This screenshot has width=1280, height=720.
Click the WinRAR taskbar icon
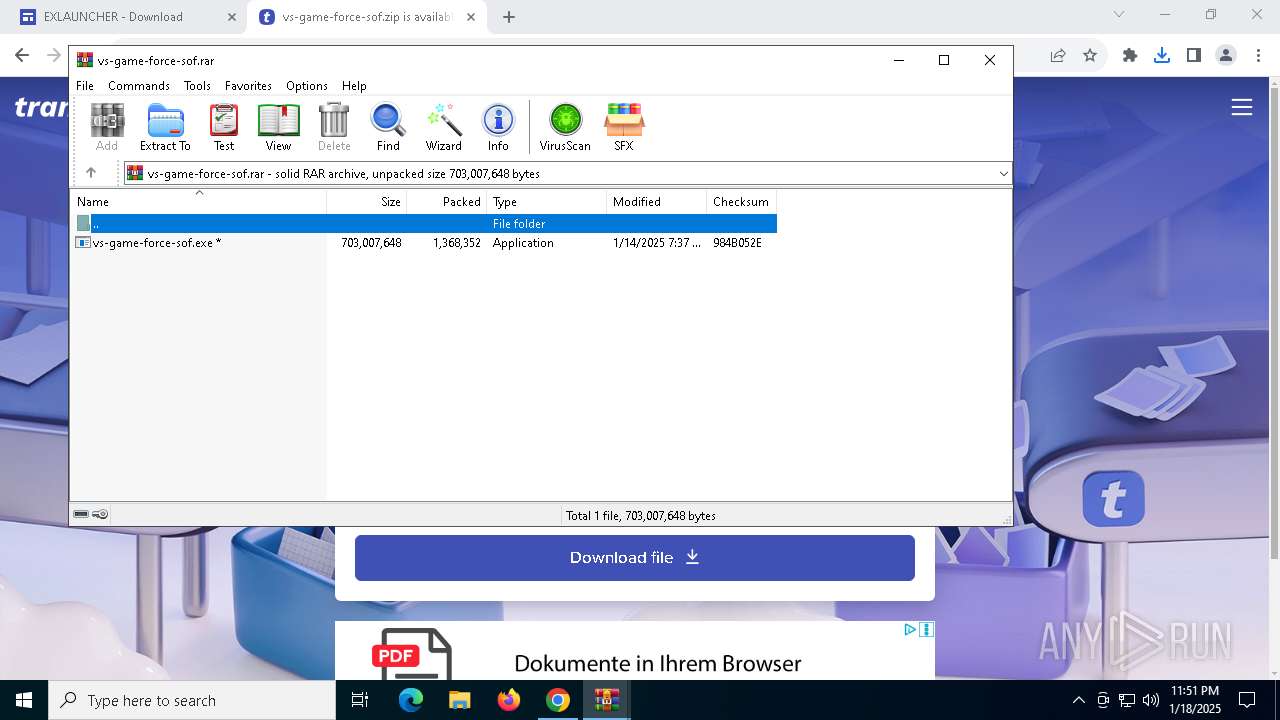(607, 700)
